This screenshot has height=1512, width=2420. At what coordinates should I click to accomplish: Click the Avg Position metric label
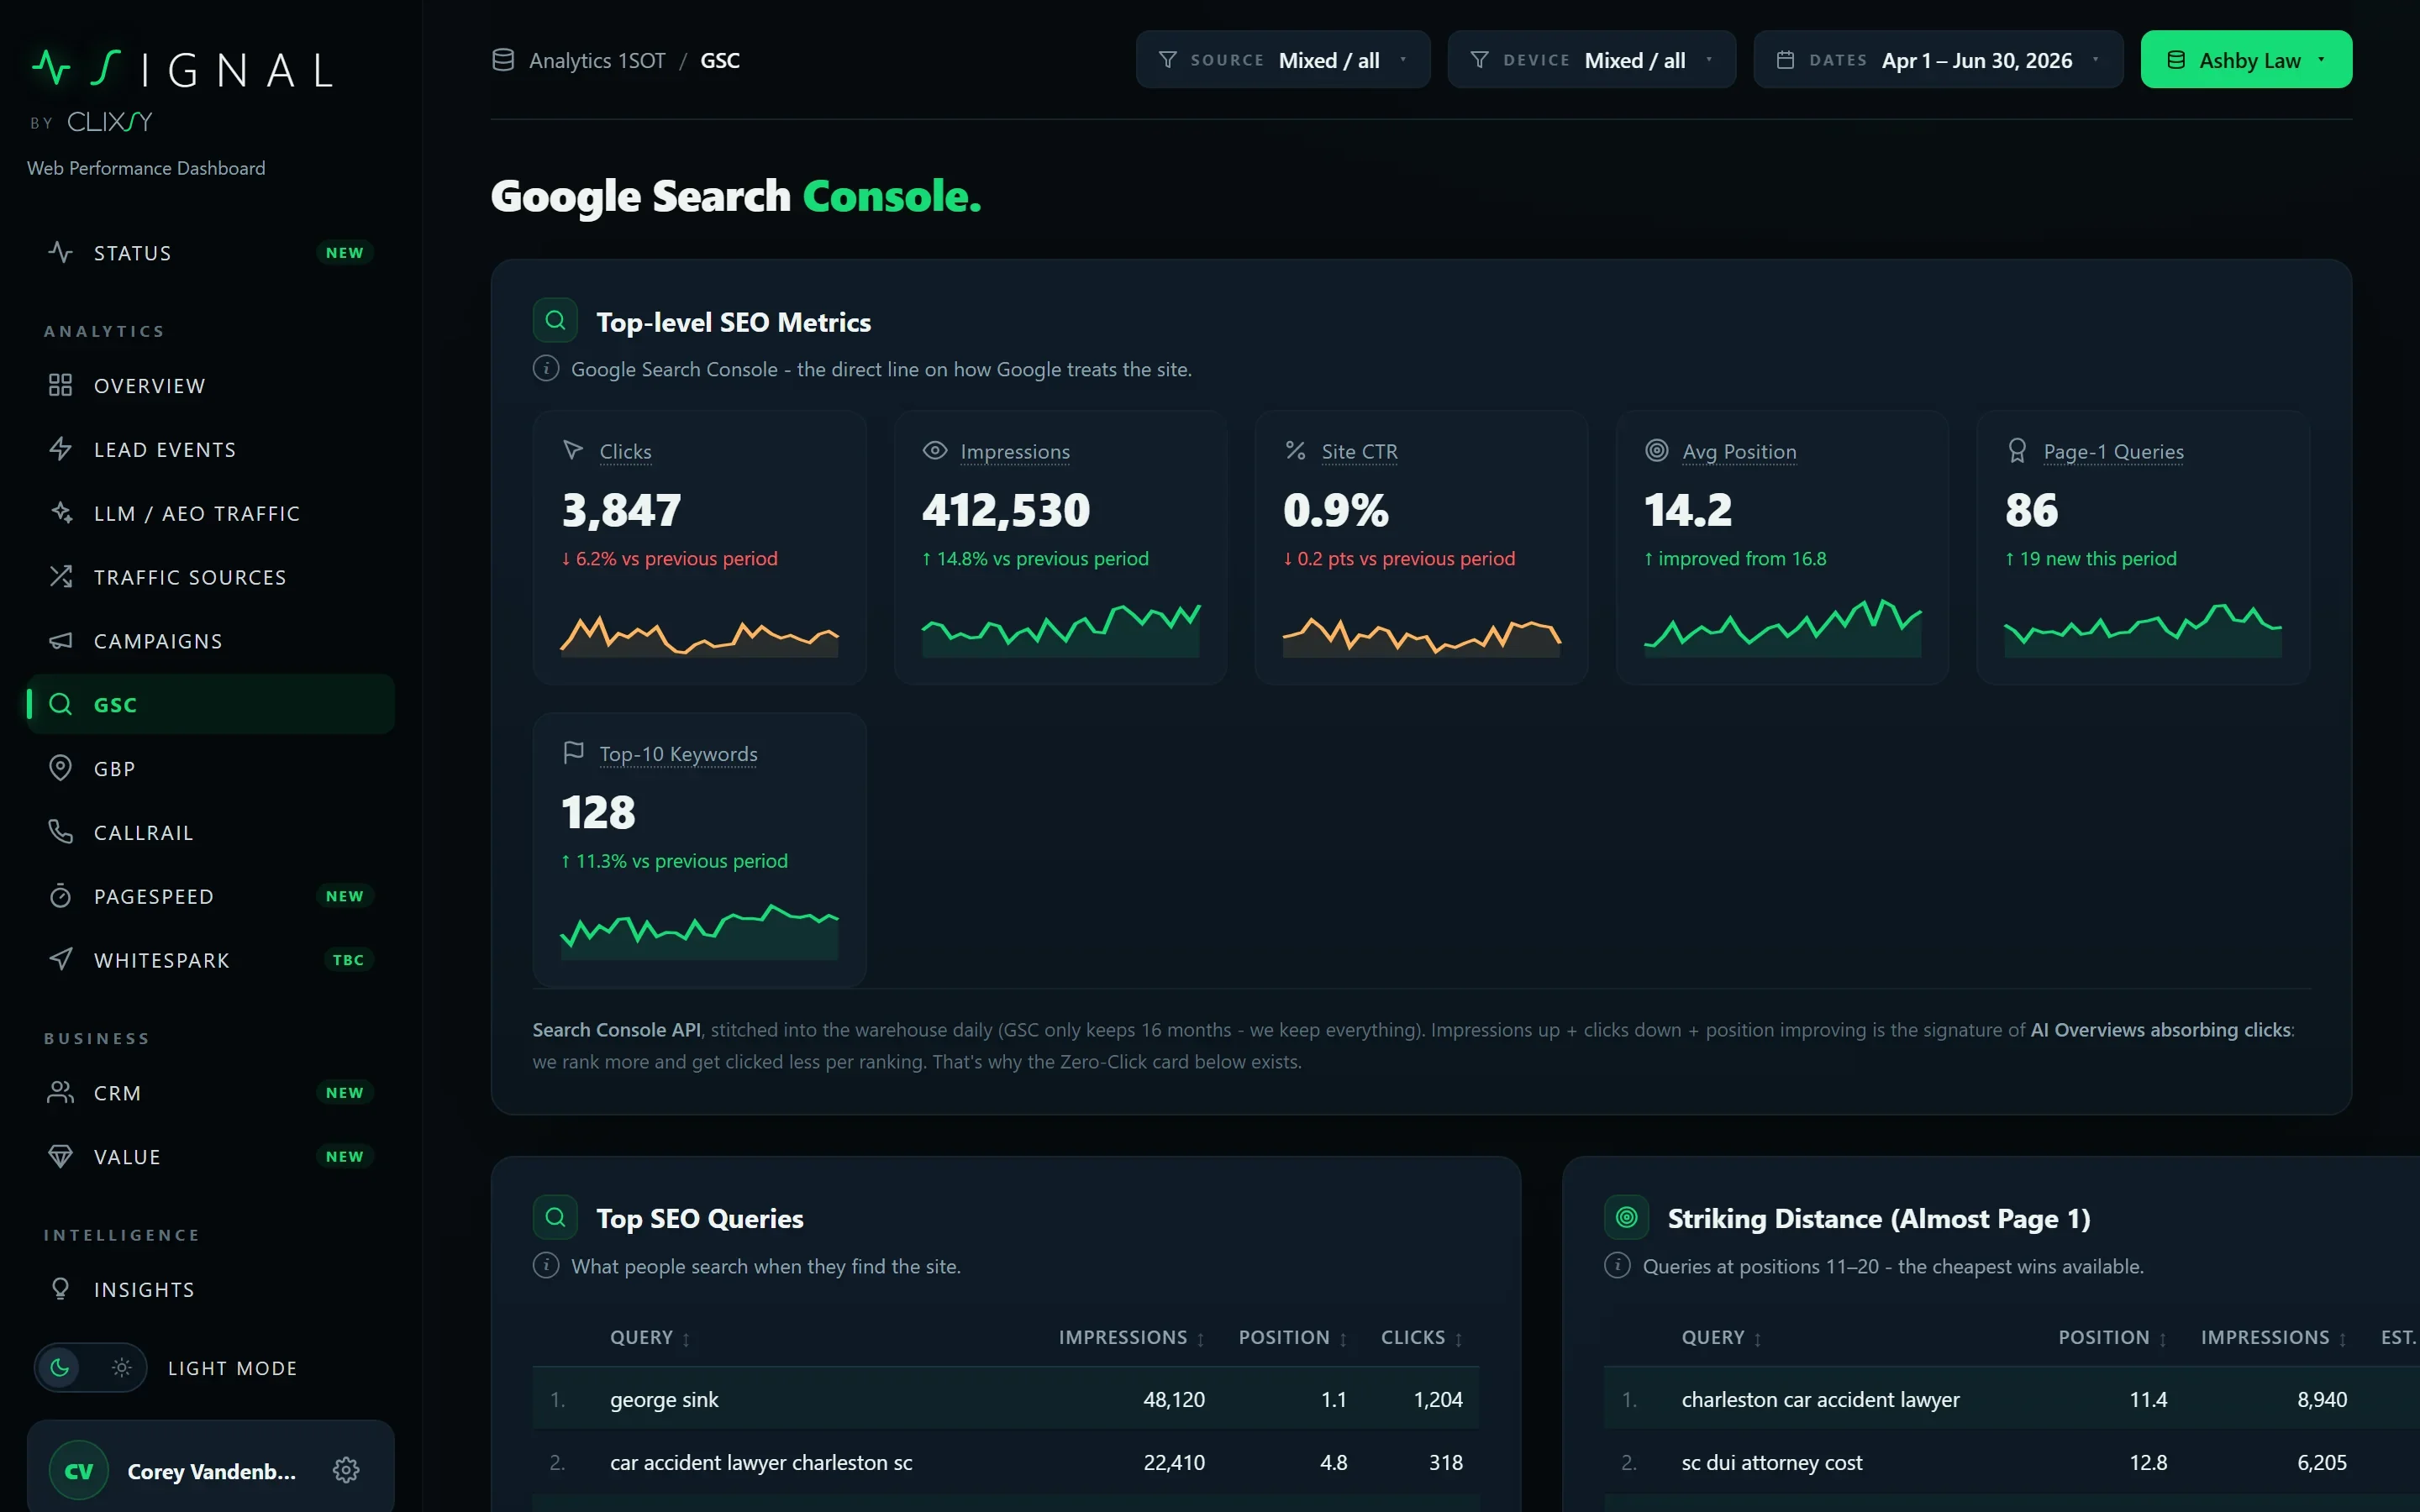tap(1739, 451)
